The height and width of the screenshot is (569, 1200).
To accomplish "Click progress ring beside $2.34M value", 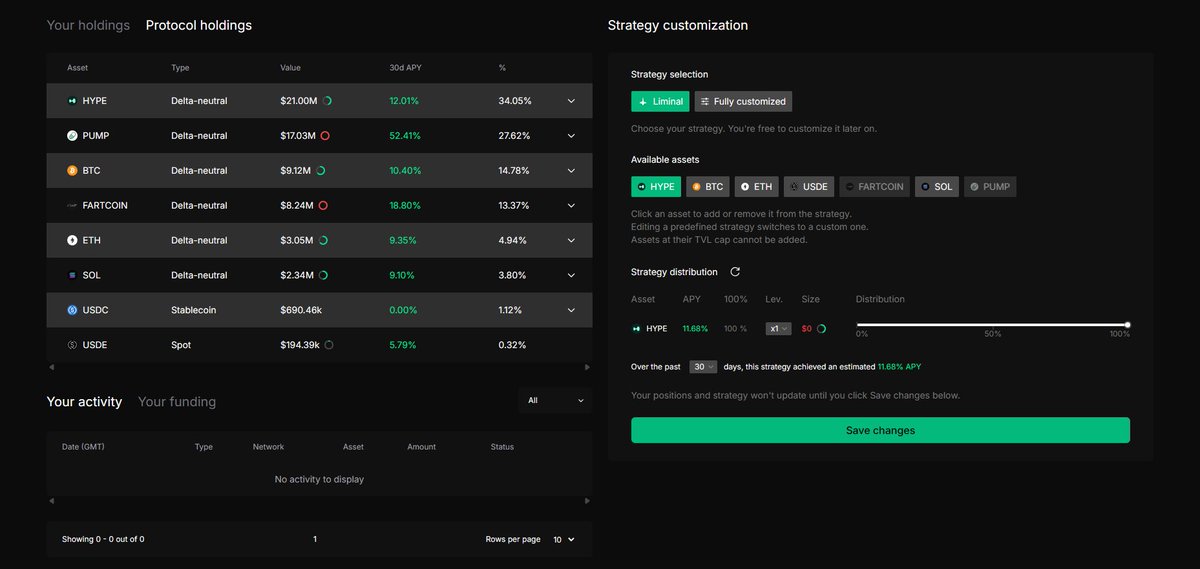I will point(323,275).
